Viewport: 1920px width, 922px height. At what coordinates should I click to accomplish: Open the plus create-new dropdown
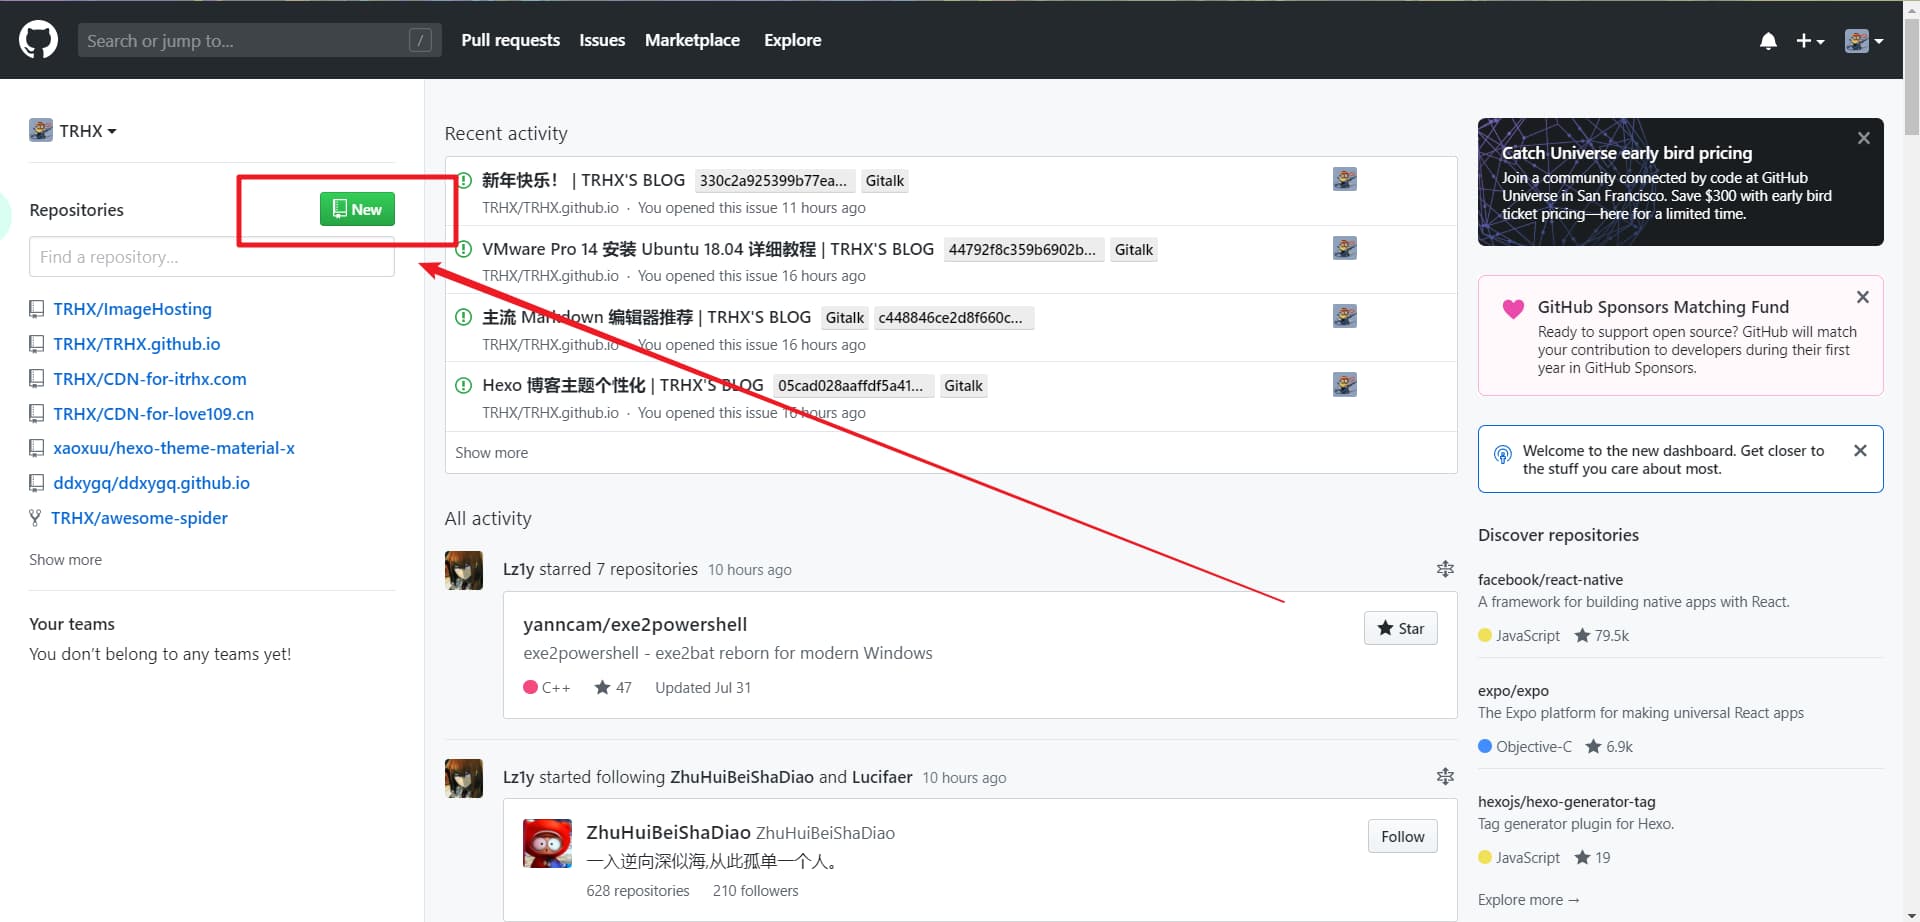(1810, 41)
